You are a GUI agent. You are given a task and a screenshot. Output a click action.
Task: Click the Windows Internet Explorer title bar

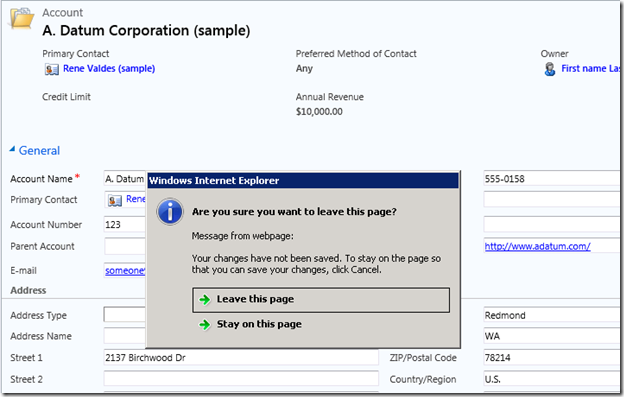pyautogui.click(x=303, y=181)
